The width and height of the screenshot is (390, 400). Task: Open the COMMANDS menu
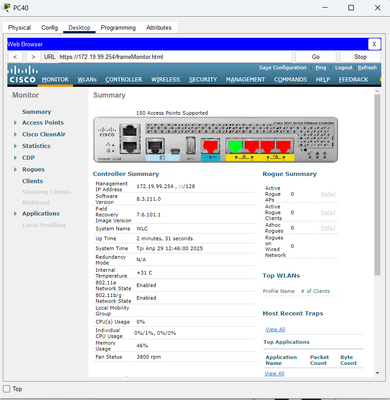point(290,80)
